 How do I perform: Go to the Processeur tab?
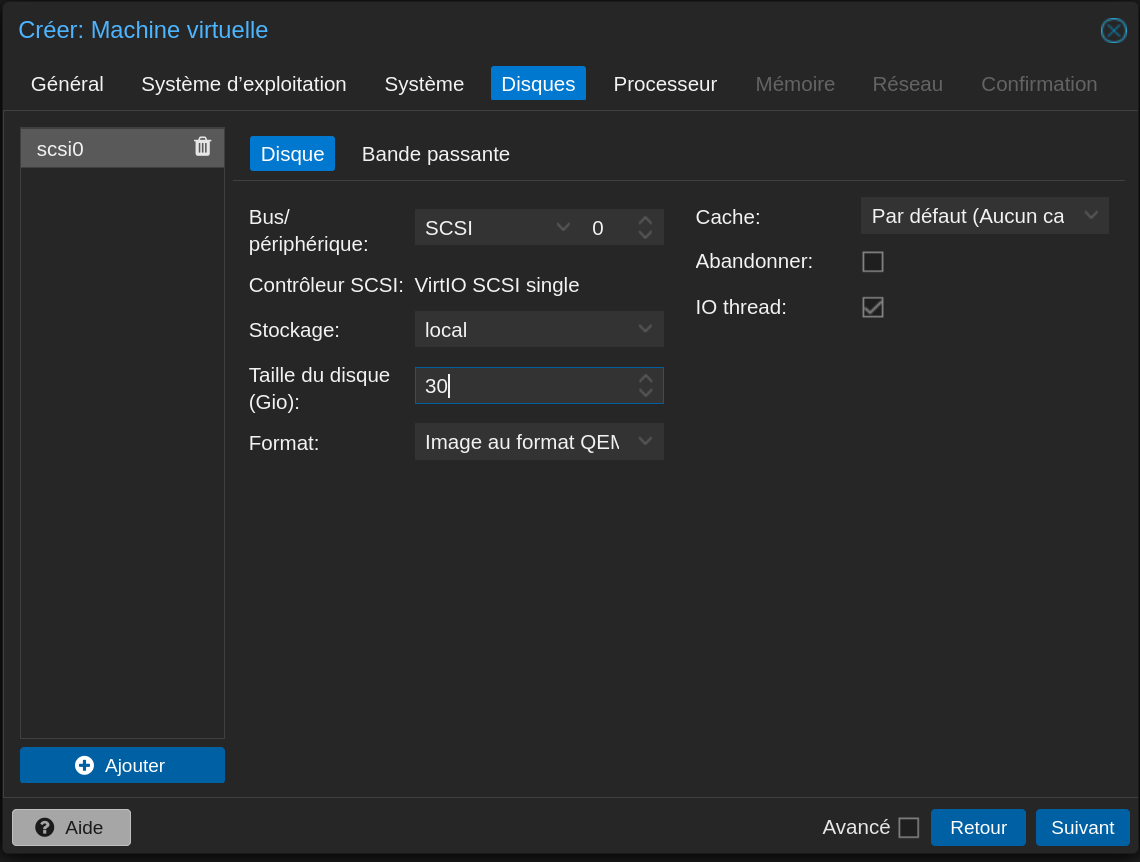point(665,84)
